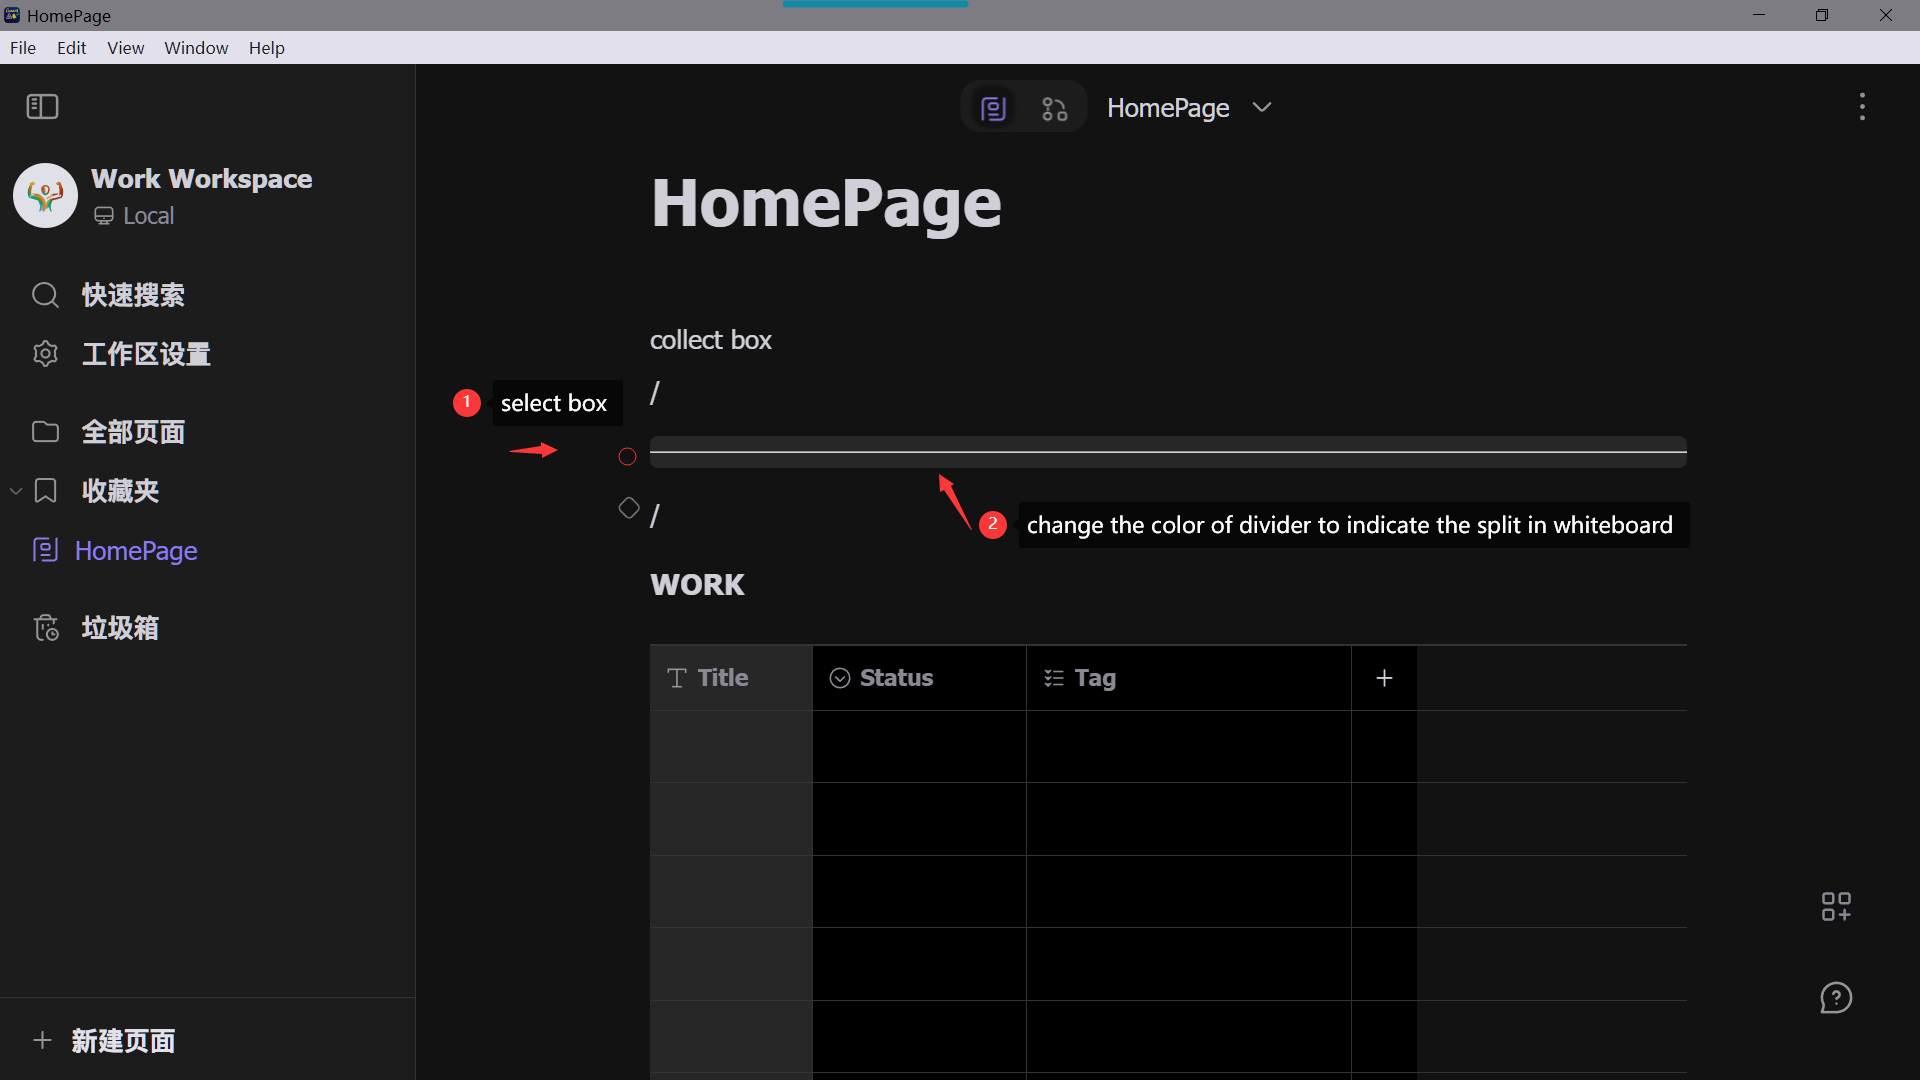Expand the 收藏夹 favorites section
1920x1080 pixels.
coord(15,490)
